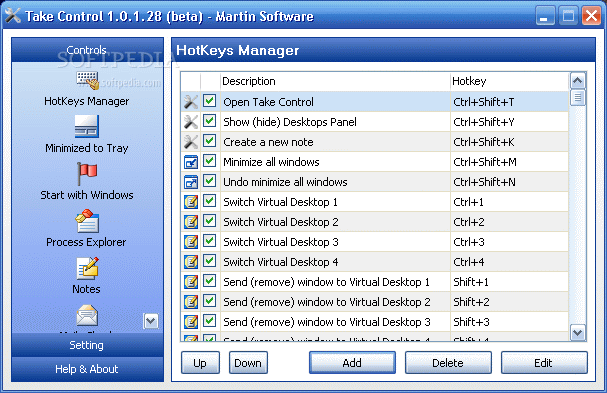Click the Down button
The image size is (607, 393).
(x=248, y=363)
